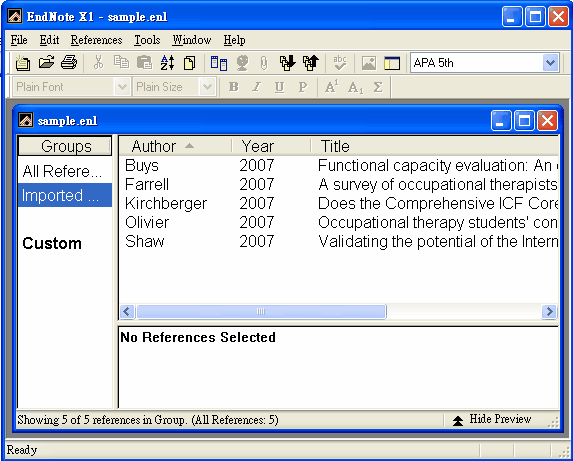Select the Shaw 2007 reference
This screenshot has width=573, height=461.
338,241
